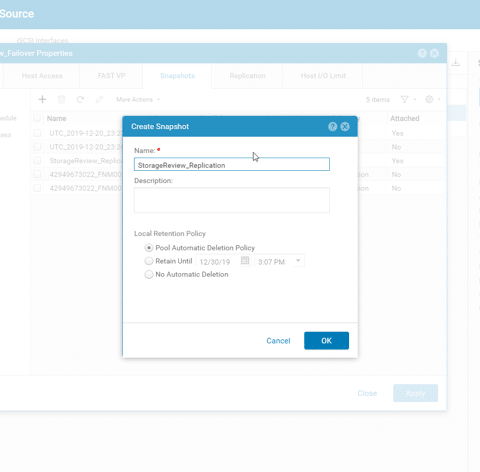Open the iSCSI Interfaces tab behind
Image resolution: width=480 pixels, height=472 pixels.
coord(42,40)
